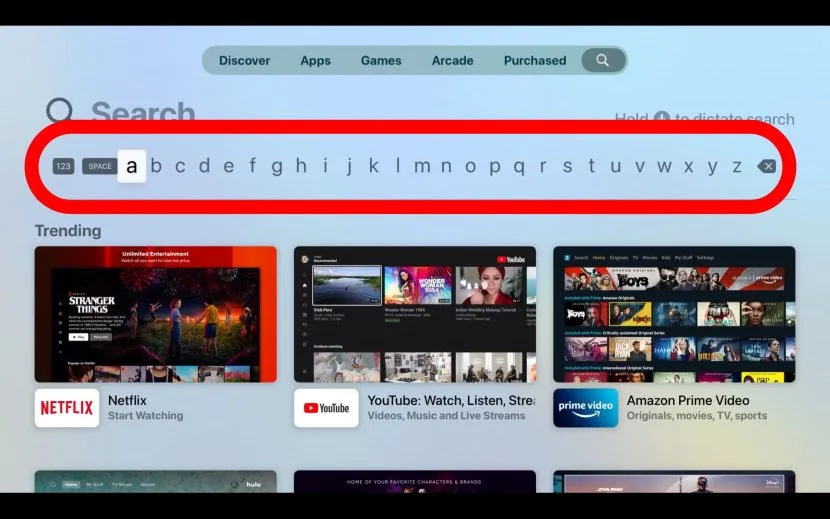This screenshot has width=830, height=519.
Task: Type letter m on the keyboard row
Action: click(422, 166)
